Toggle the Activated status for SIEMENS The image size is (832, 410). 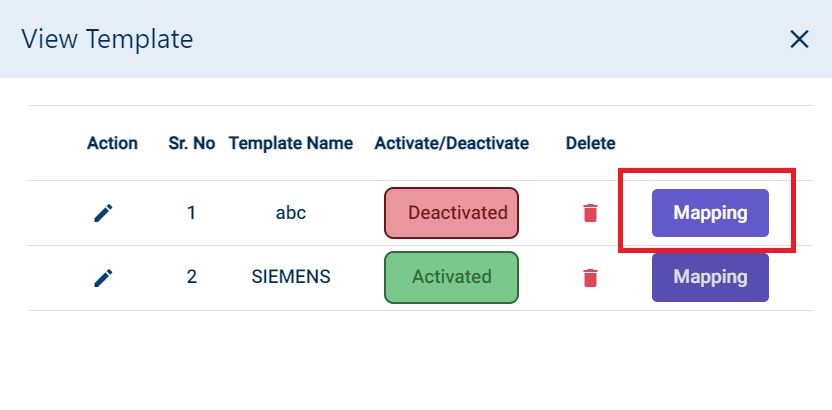[452, 277]
